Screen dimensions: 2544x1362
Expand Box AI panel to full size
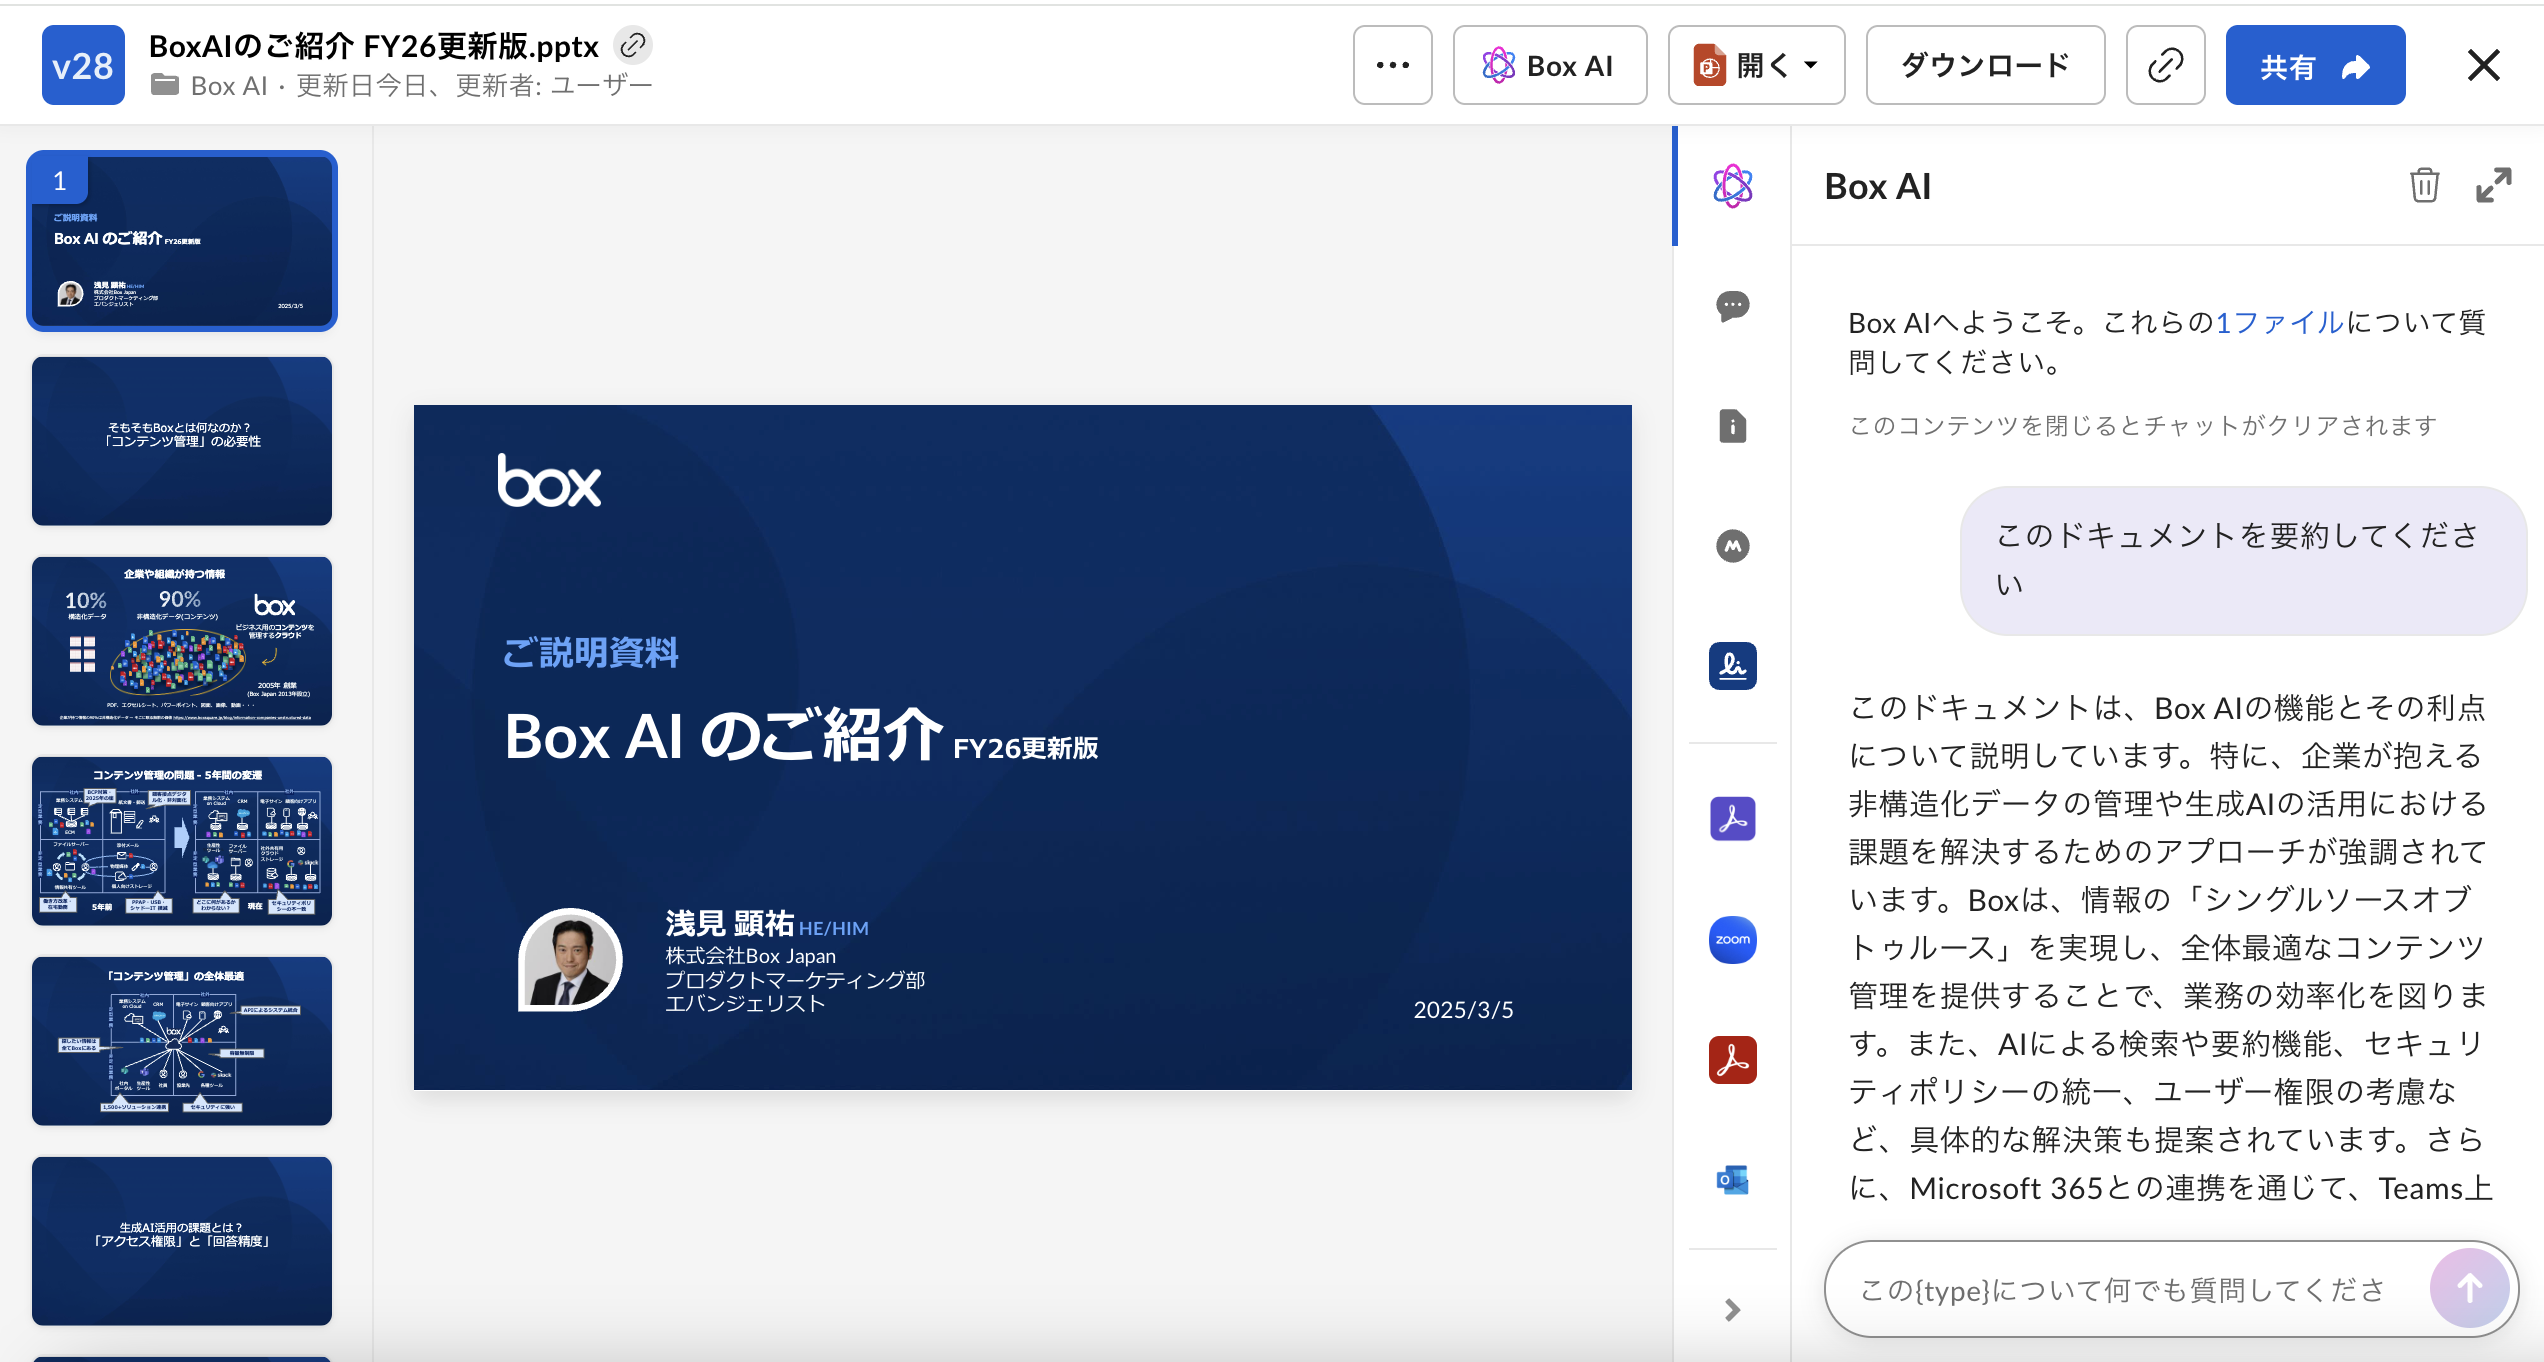[2493, 186]
